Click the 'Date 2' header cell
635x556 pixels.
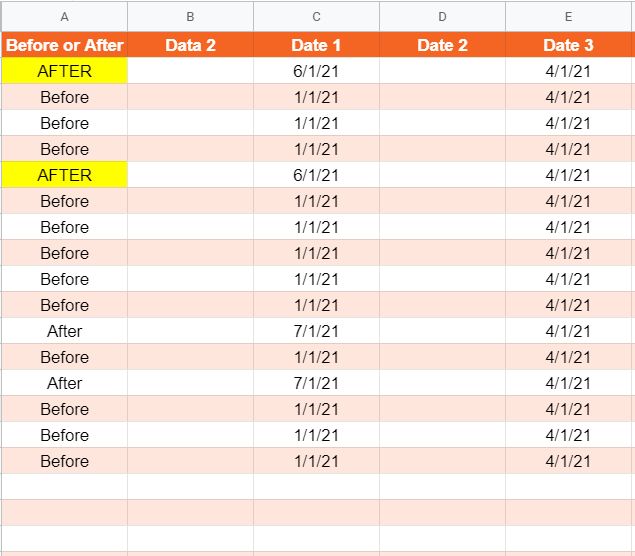click(442, 45)
